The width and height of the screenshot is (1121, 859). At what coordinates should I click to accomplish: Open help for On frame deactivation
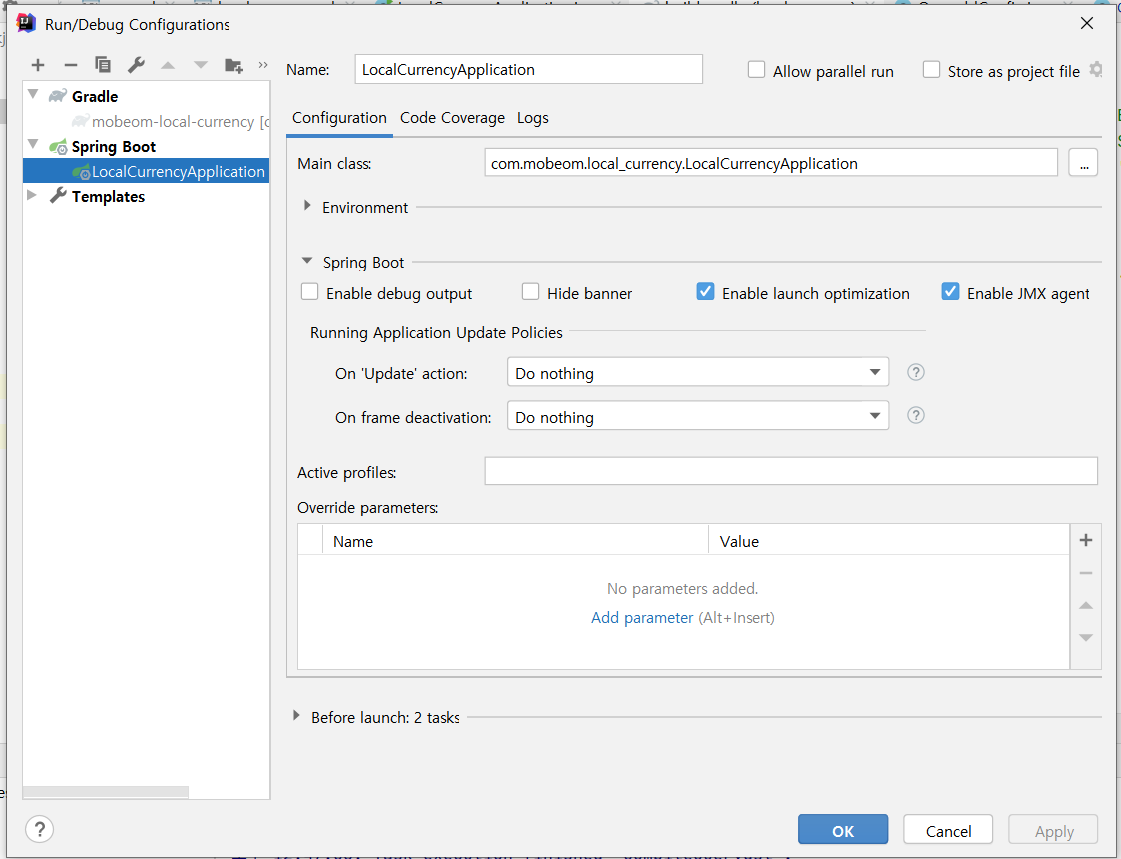tap(916, 416)
